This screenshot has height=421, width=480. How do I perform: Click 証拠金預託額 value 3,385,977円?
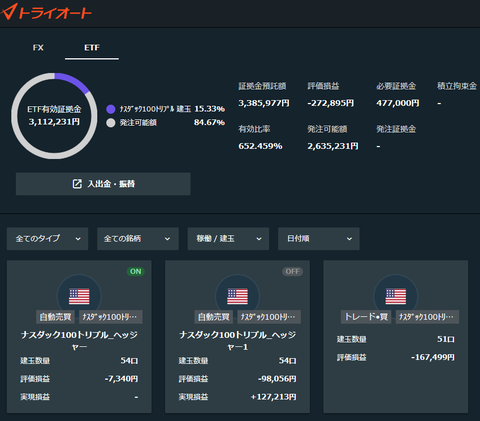coord(264,103)
